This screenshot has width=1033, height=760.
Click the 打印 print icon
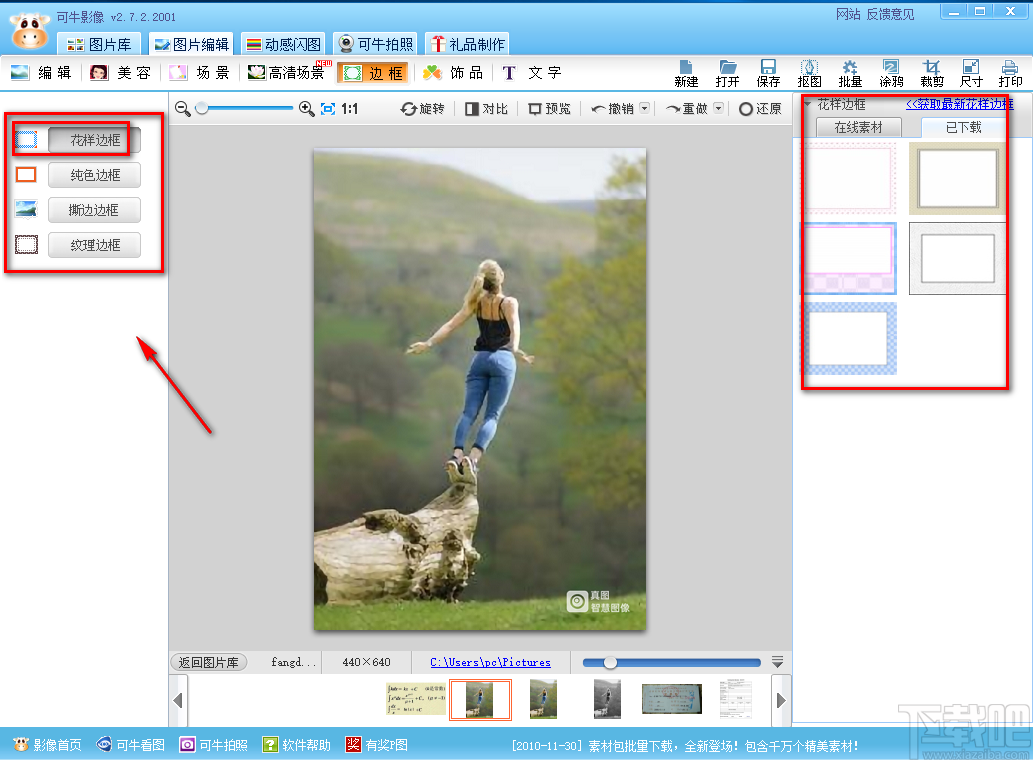pos(1010,74)
